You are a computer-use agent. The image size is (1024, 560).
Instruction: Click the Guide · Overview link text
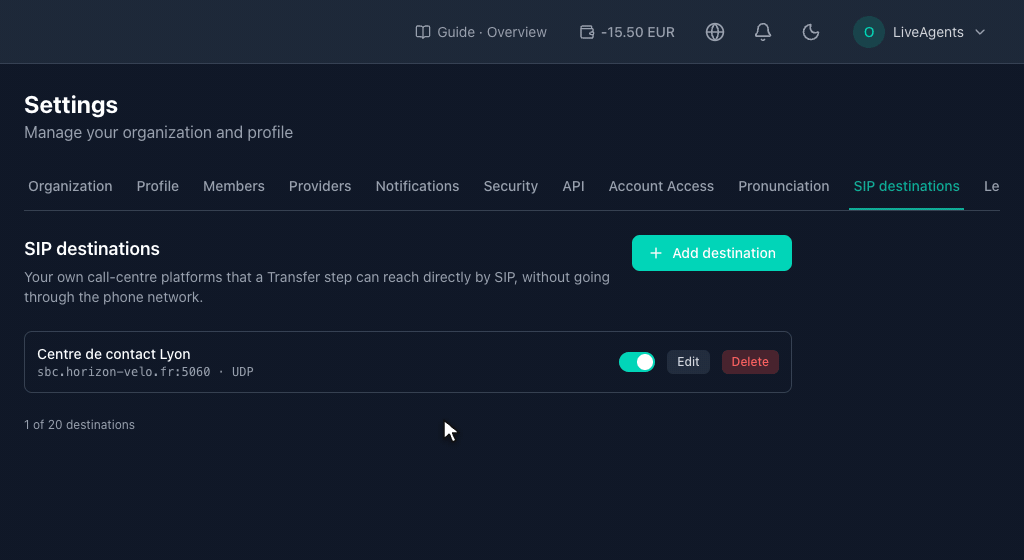click(492, 32)
